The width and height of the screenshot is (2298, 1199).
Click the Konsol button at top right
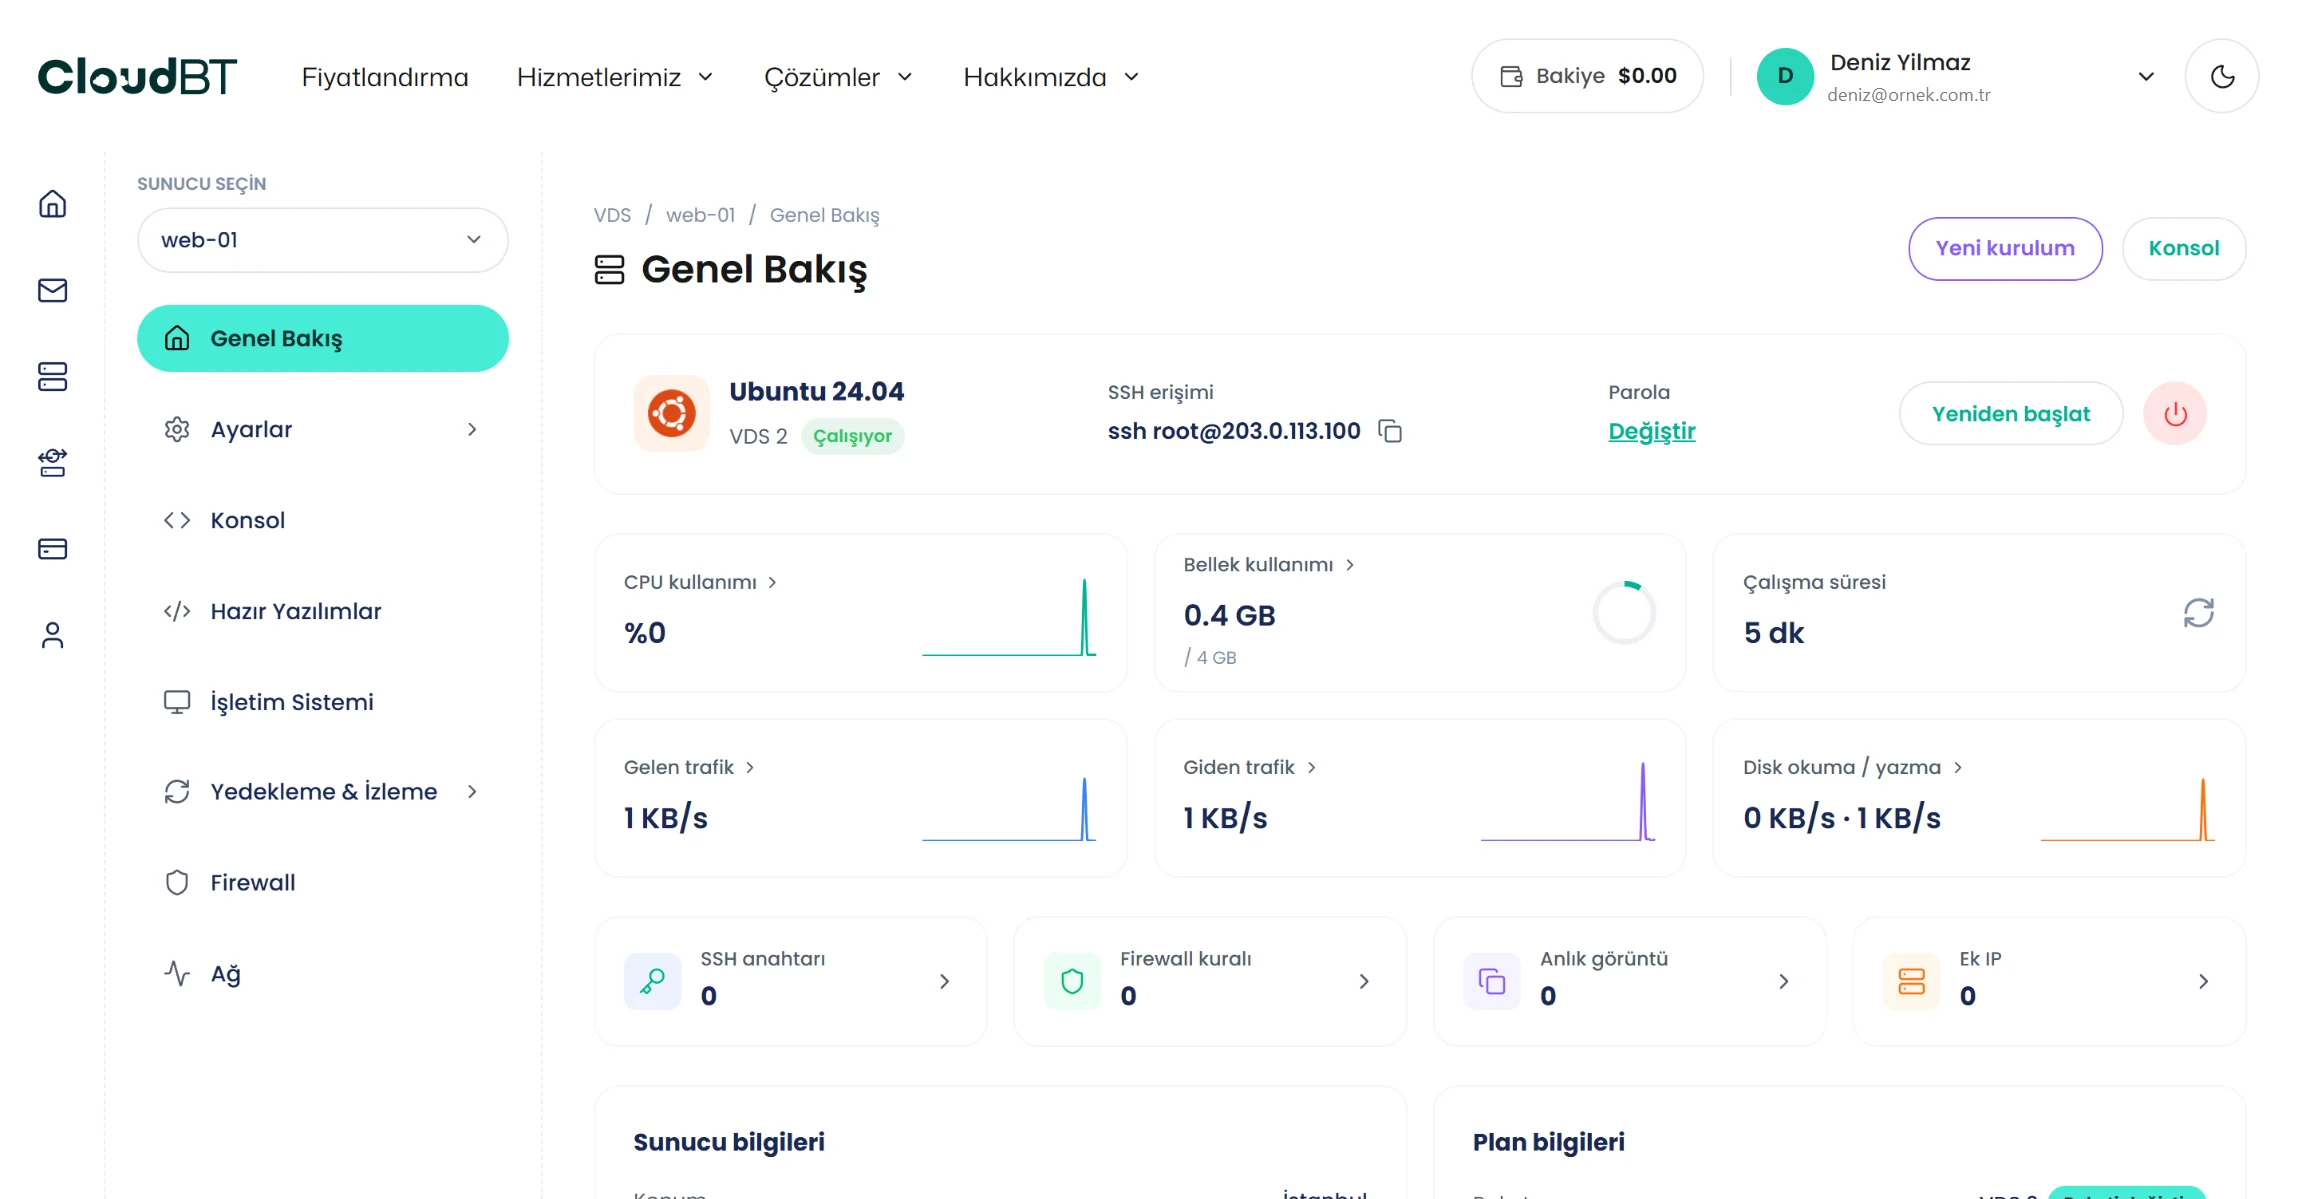click(2184, 249)
